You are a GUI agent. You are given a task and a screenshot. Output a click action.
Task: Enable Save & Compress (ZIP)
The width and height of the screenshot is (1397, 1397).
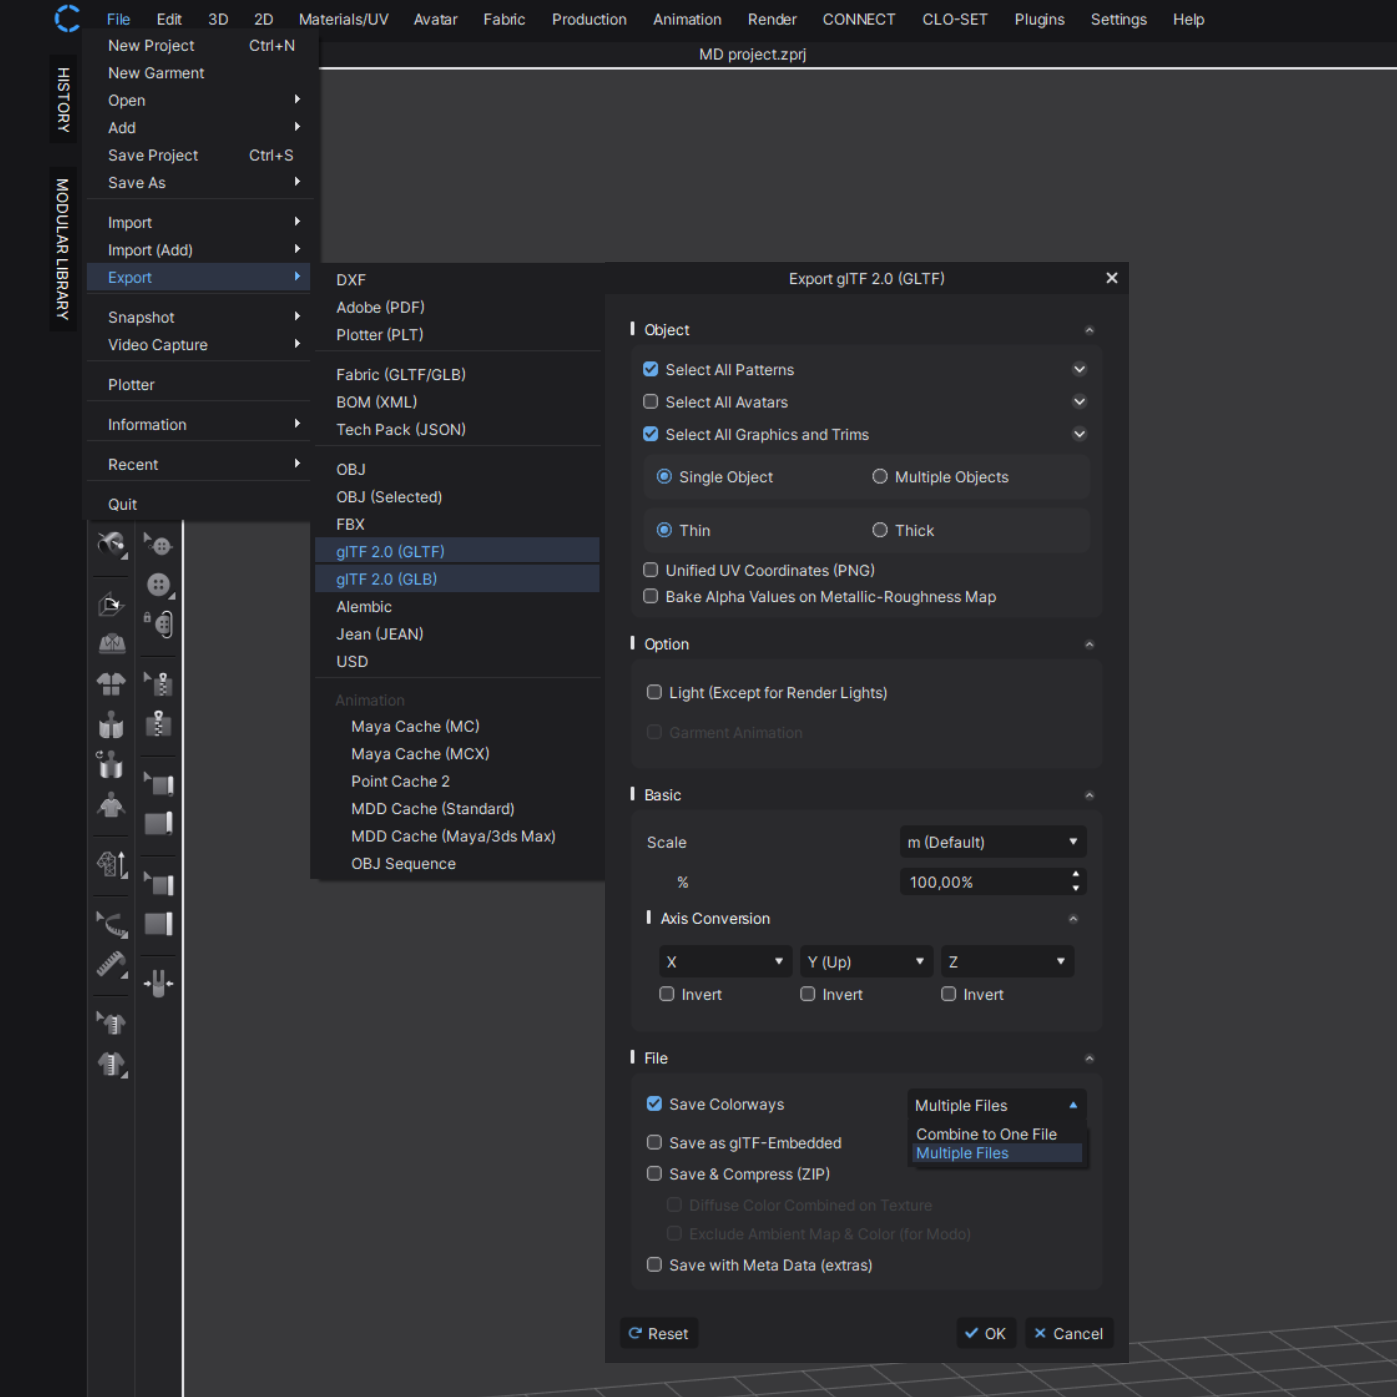(654, 1173)
